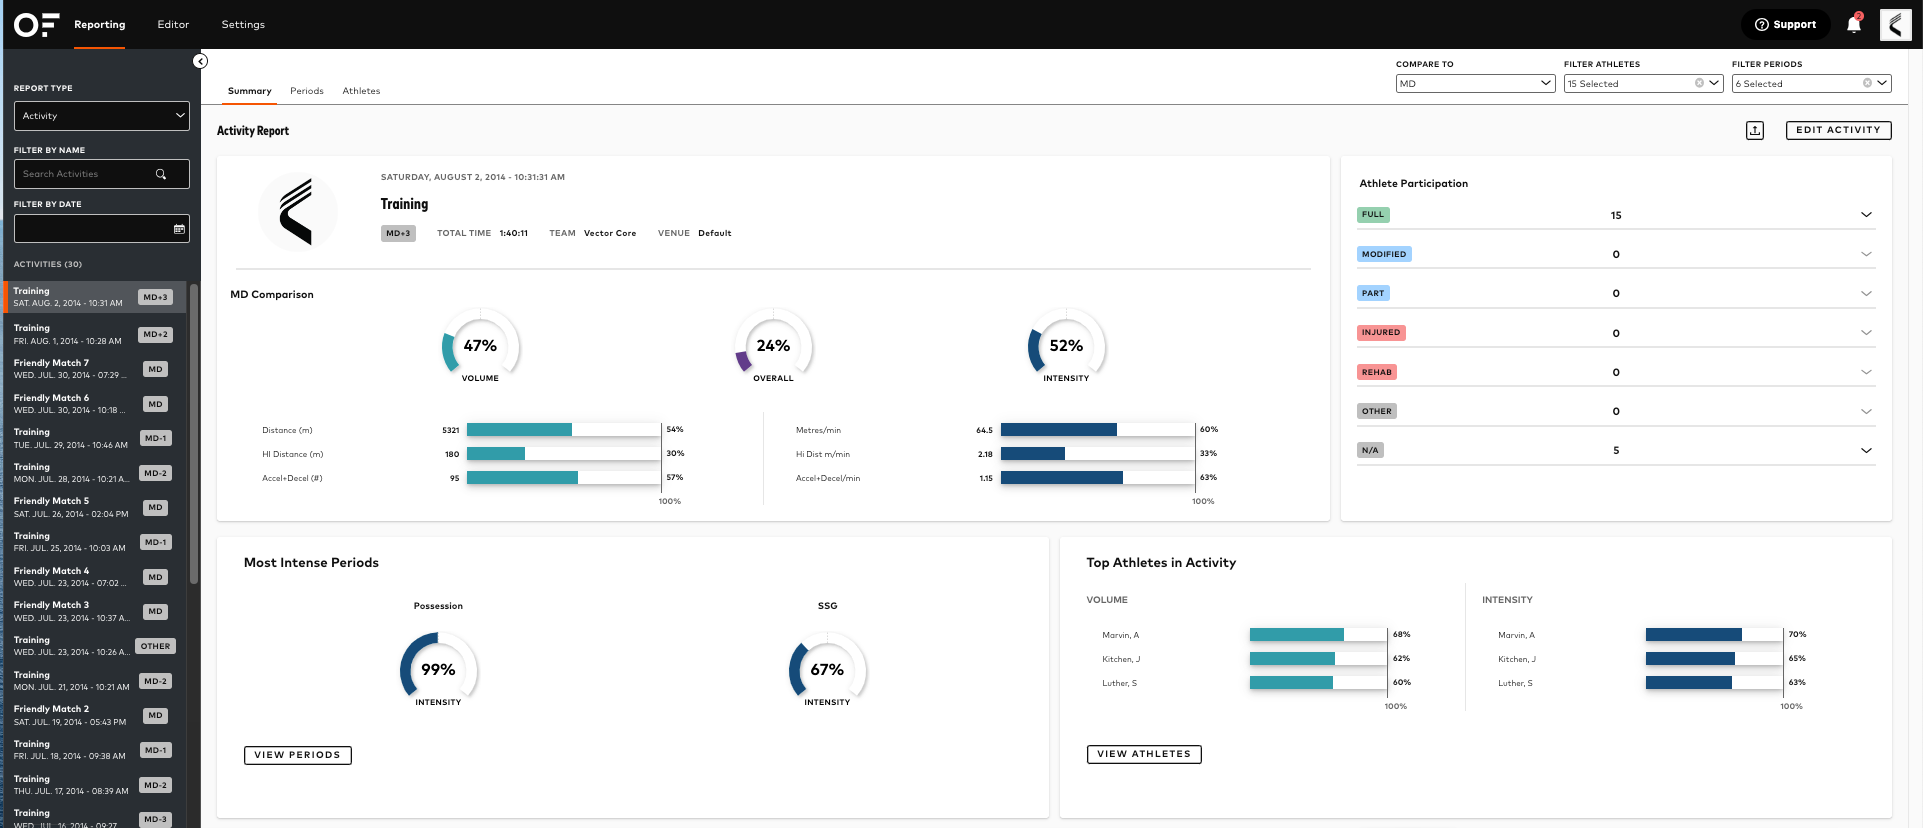The height and width of the screenshot is (828, 1923).
Task: Click the export share icon
Action: 1755,130
